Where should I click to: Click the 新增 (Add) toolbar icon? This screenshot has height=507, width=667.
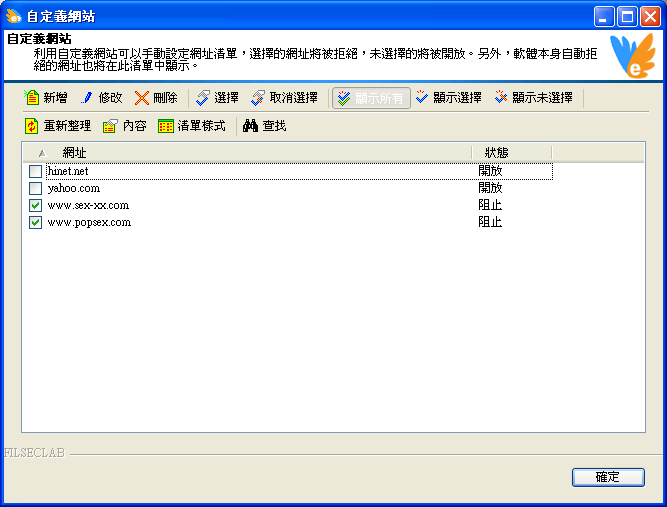click(31, 98)
